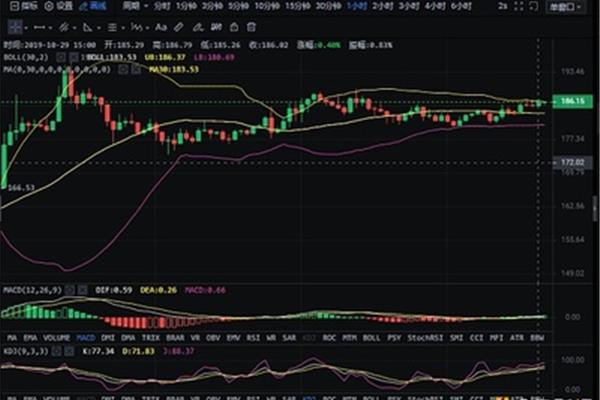Switch to the 10-minute period
Image resolution: width=600 pixels, height=400 pixels.
point(267,6)
